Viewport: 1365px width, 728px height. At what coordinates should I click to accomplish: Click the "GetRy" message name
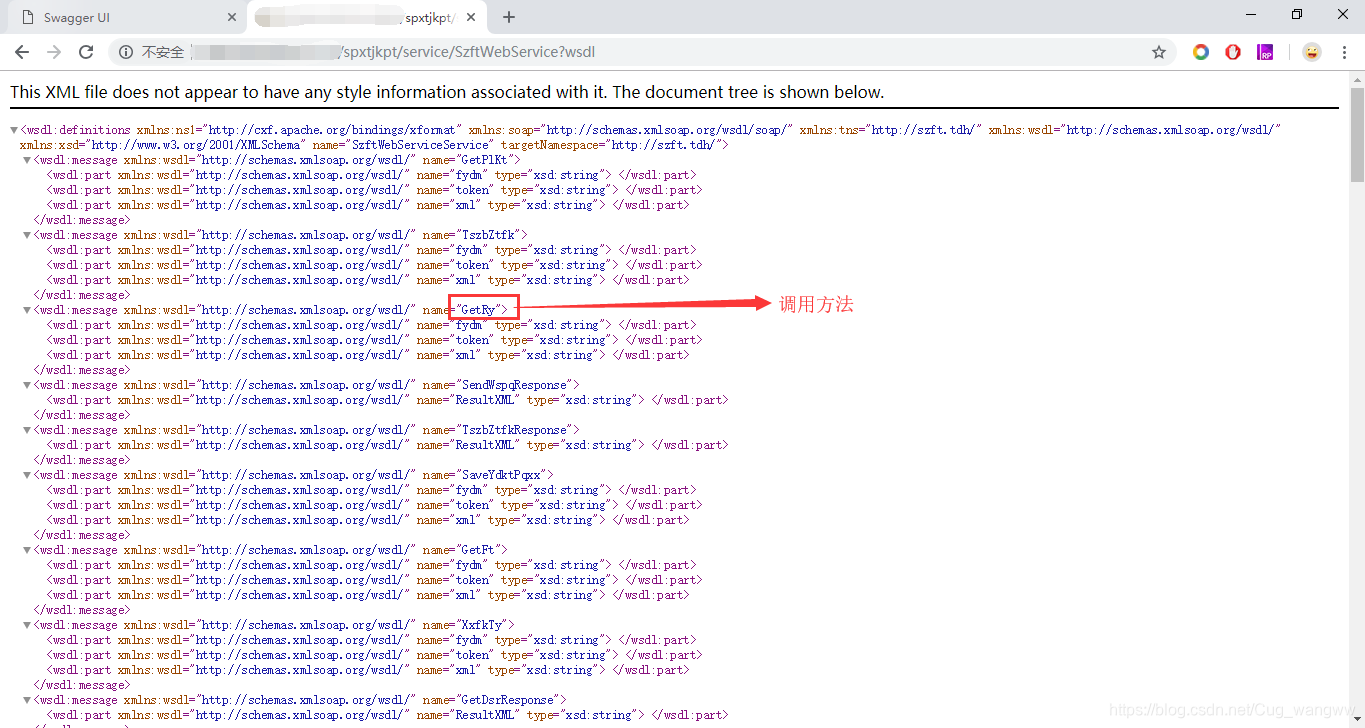pyautogui.click(x=479, y=310)
